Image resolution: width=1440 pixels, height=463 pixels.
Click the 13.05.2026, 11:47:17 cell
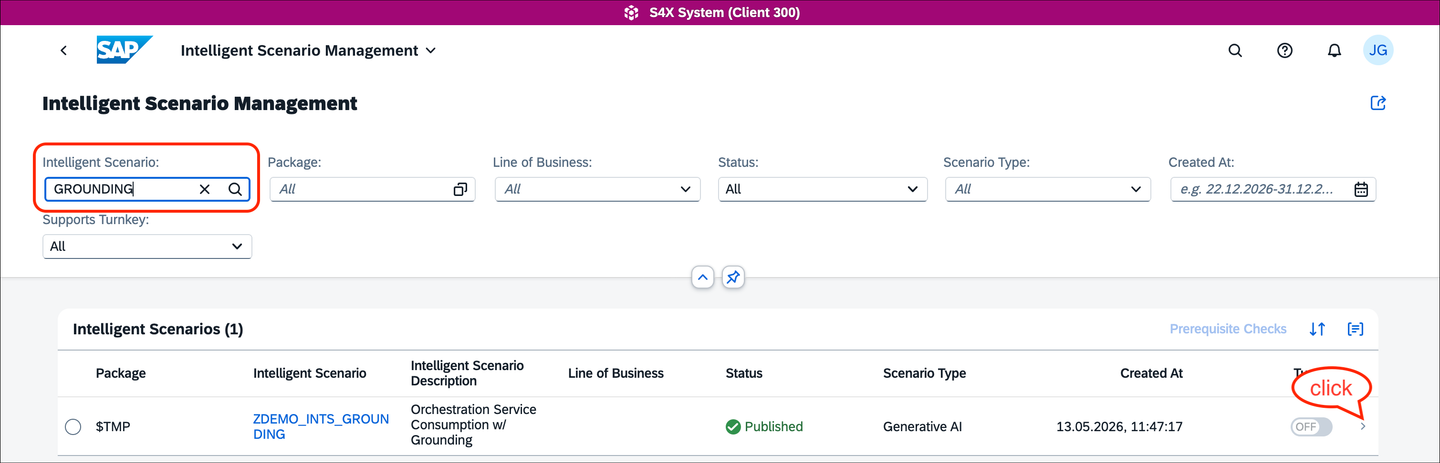point(1120,427)
